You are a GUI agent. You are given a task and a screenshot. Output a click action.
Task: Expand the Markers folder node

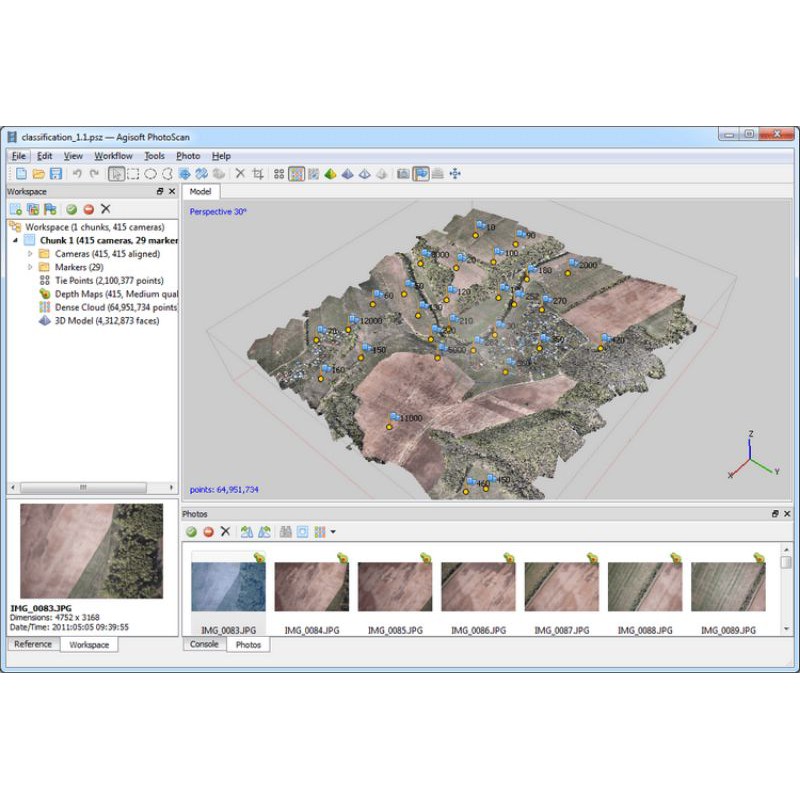tap(30, 267)
